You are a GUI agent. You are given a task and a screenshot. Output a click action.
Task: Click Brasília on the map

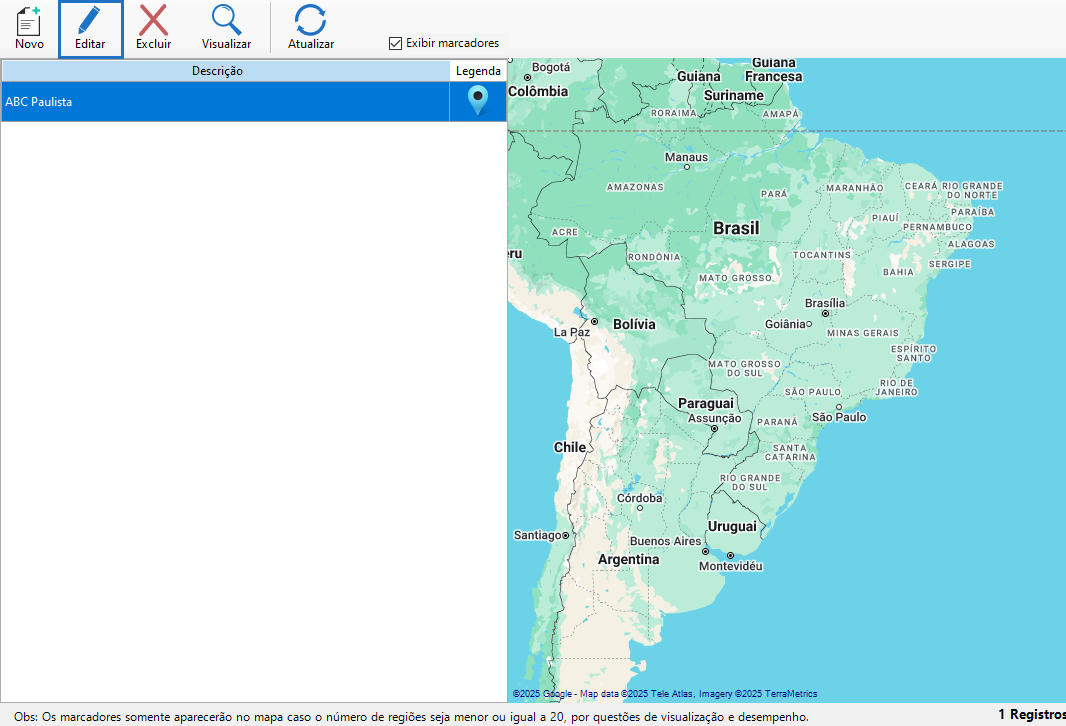coord(825,304)
